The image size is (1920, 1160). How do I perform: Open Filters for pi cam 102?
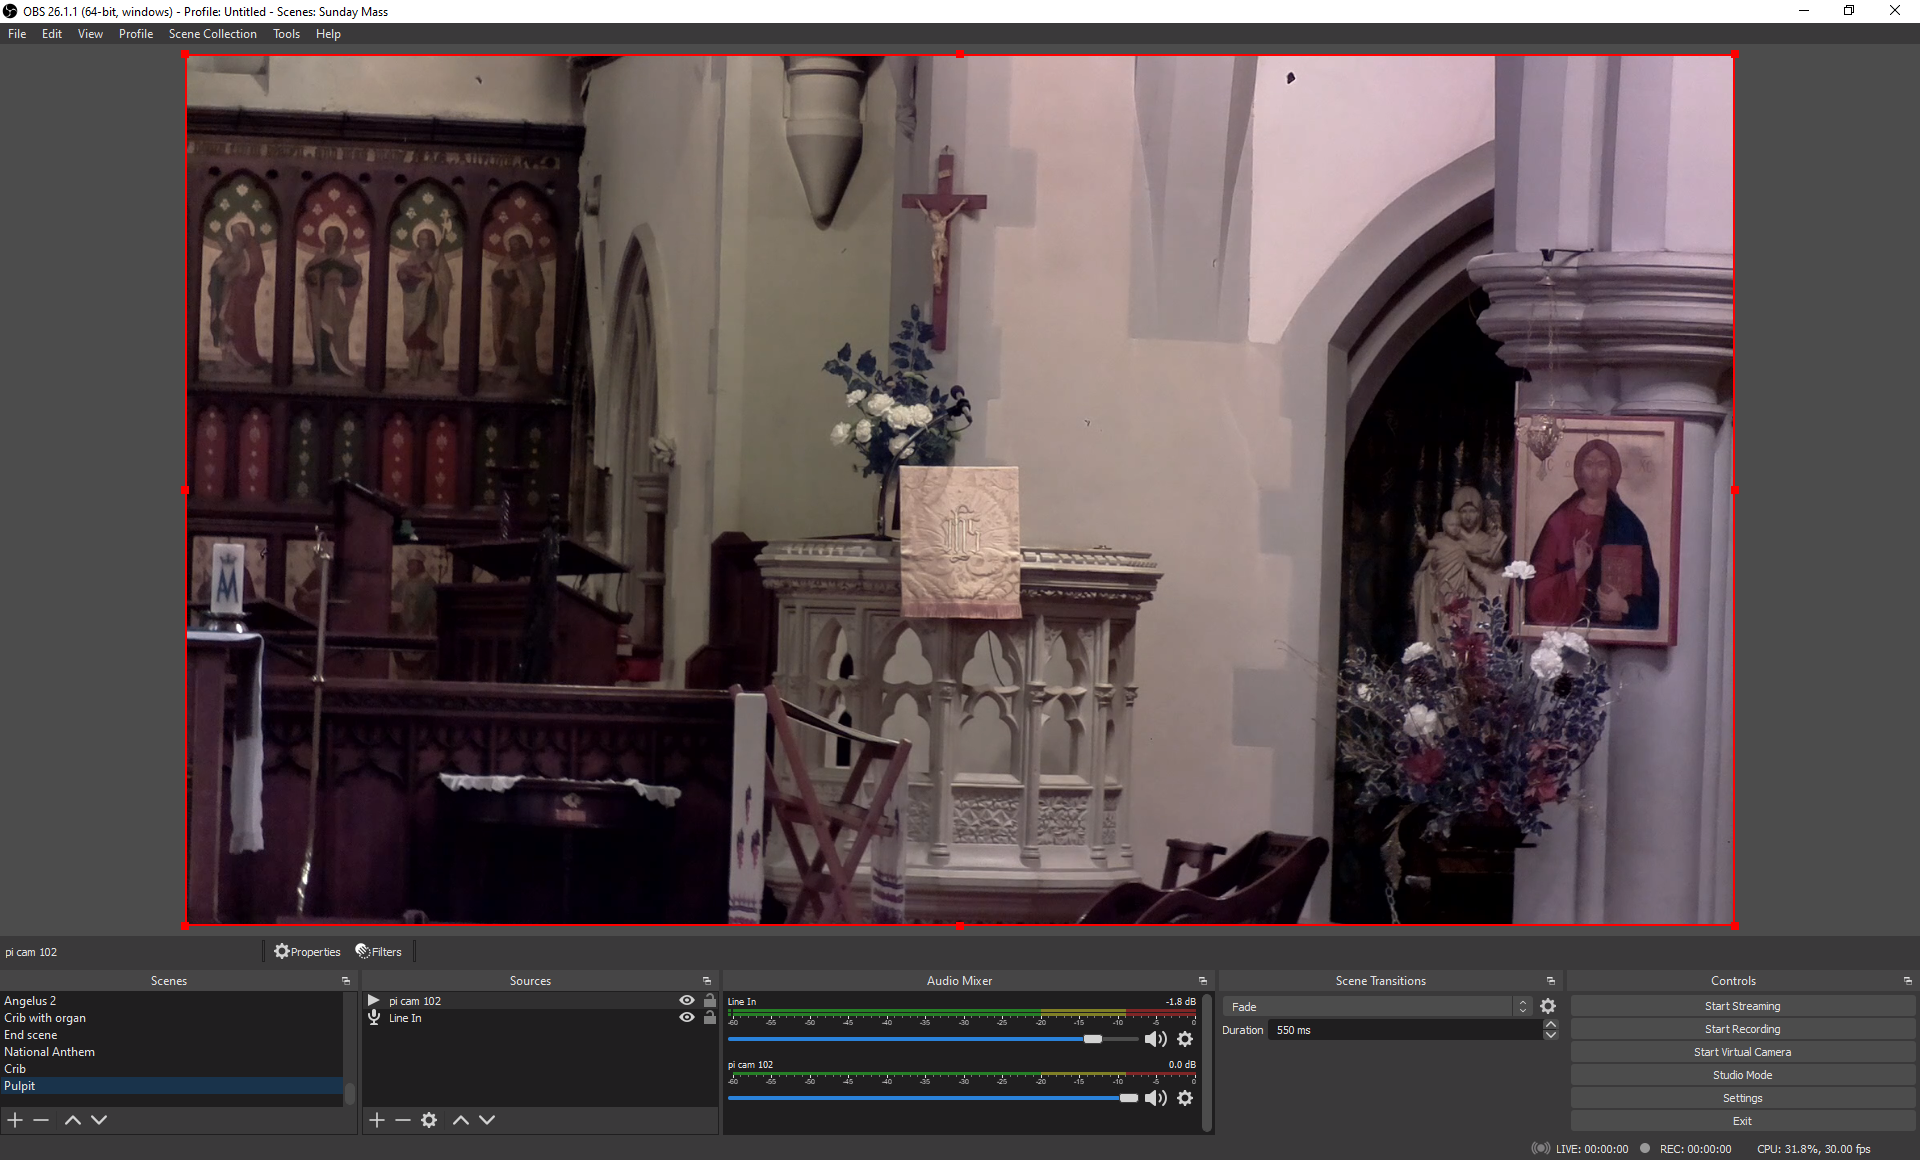click(x=379, y=952)
